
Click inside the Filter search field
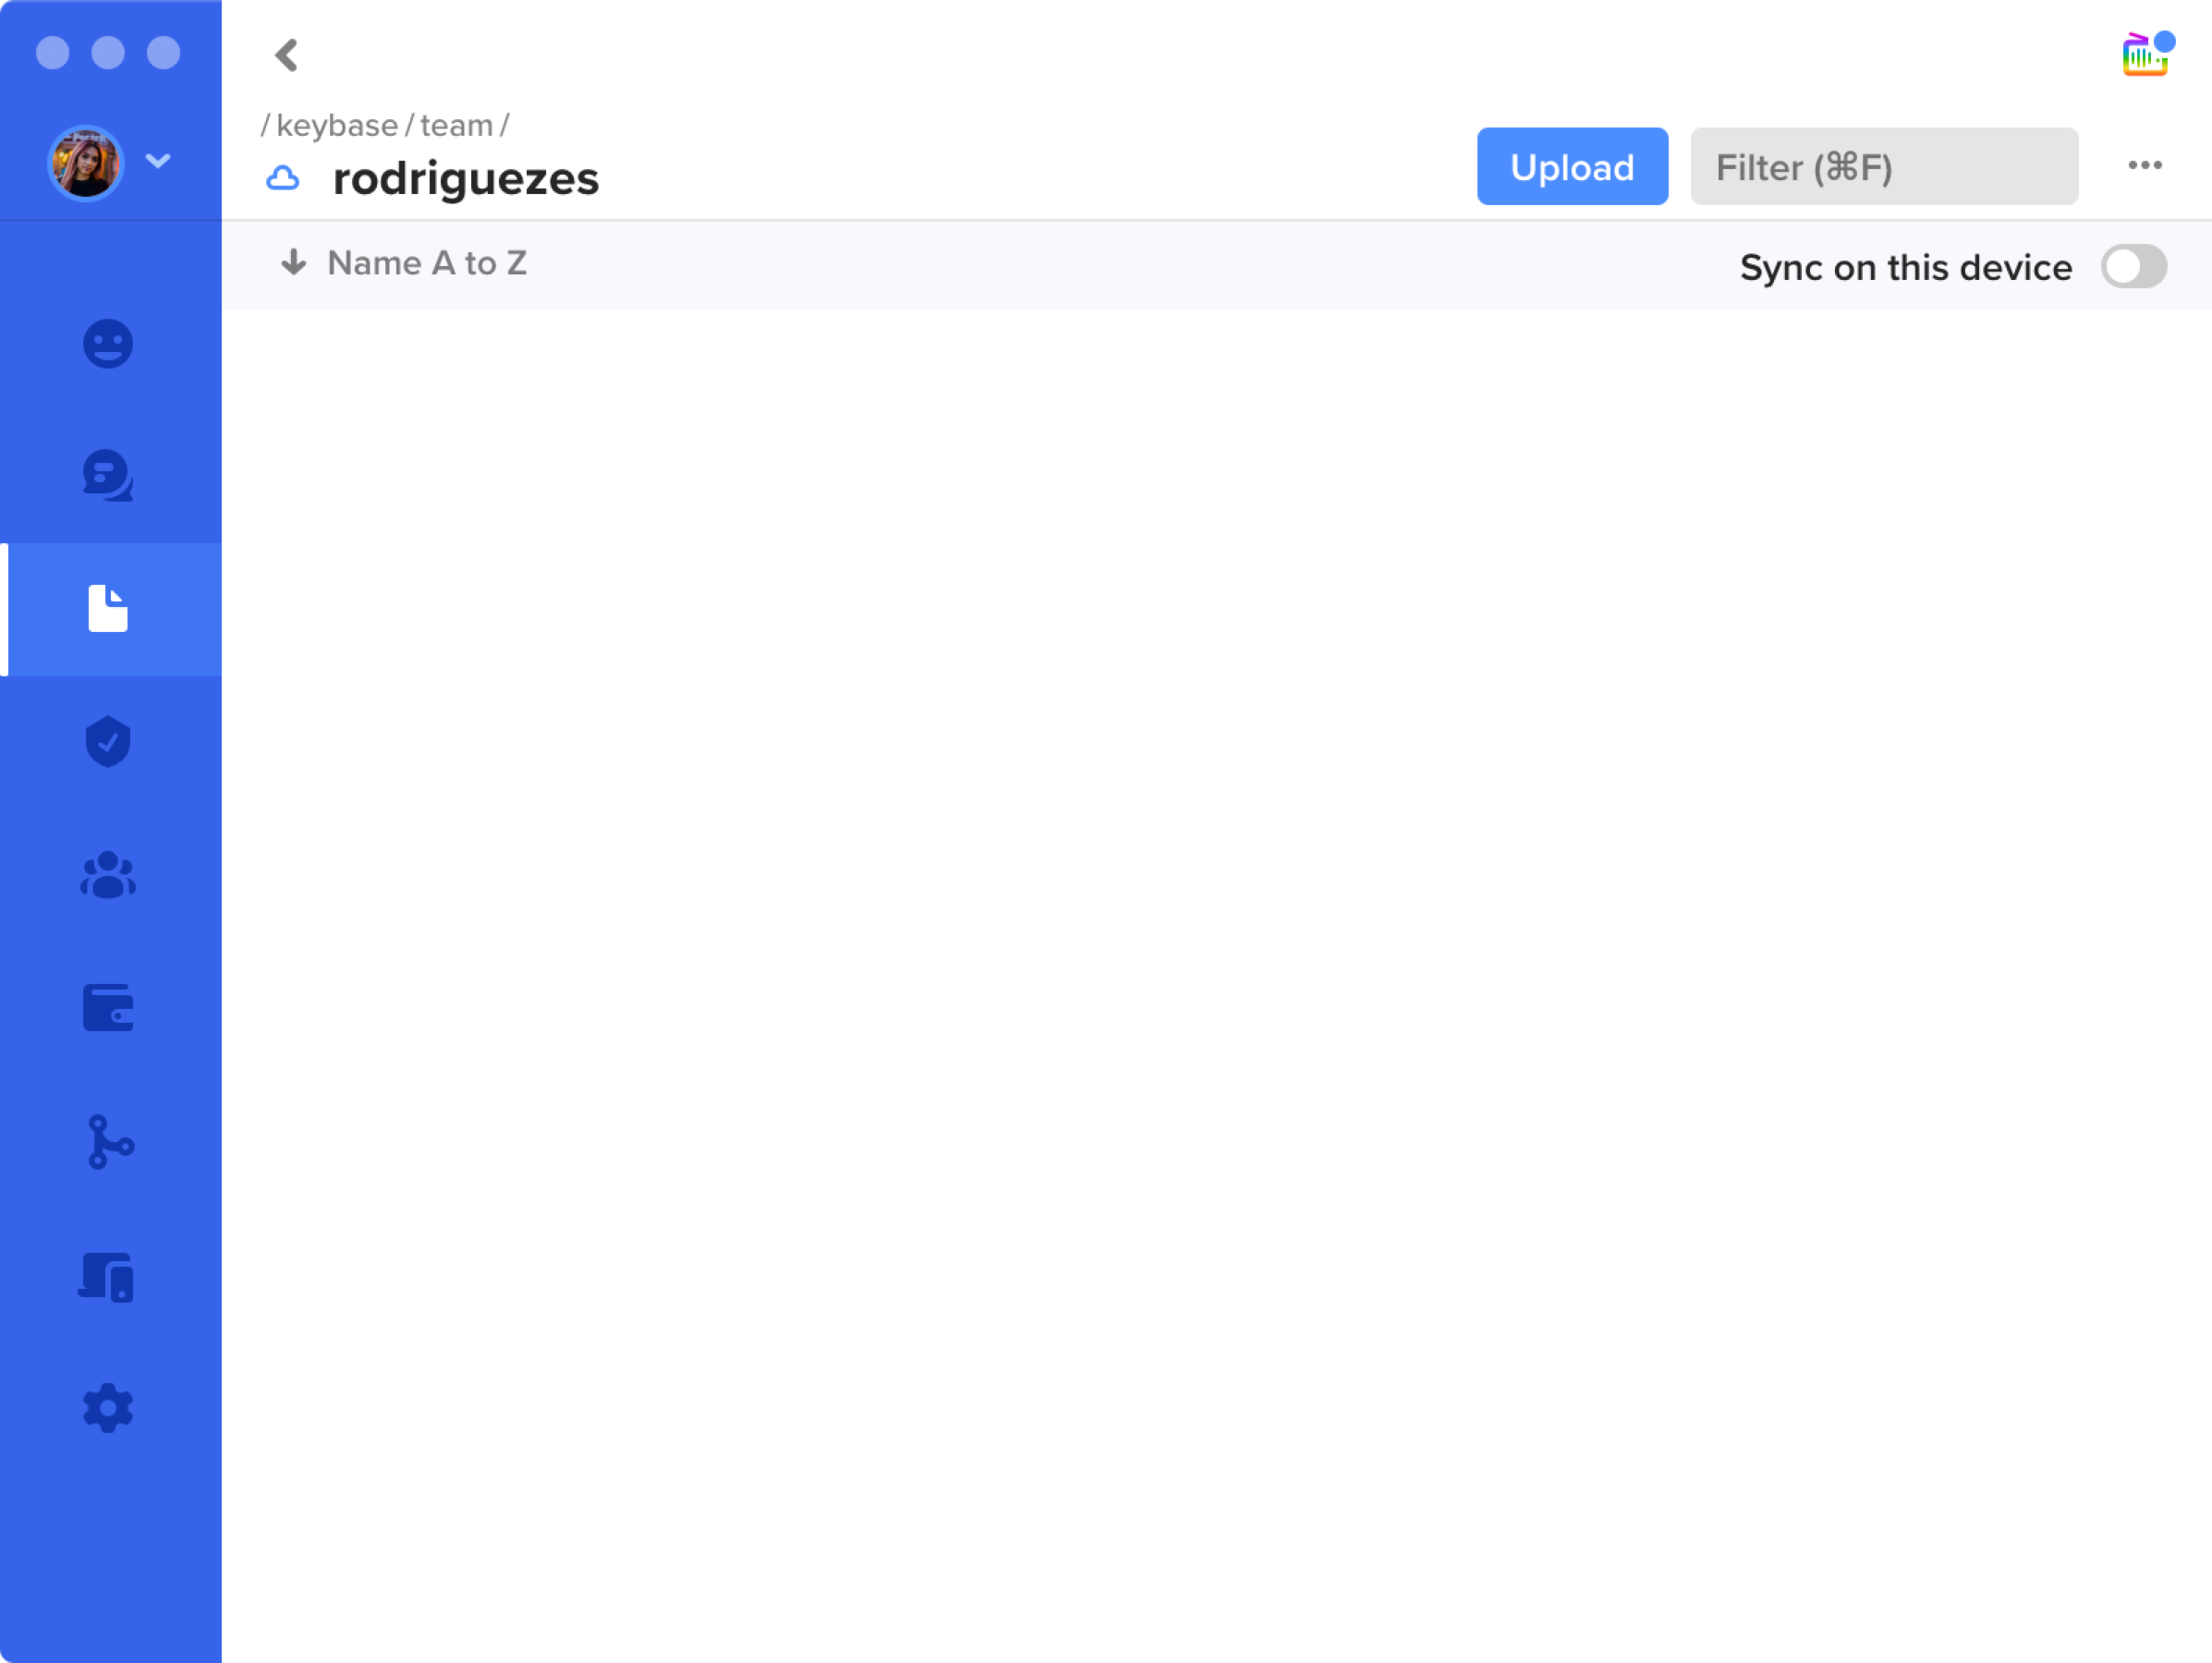(1883, 166)
